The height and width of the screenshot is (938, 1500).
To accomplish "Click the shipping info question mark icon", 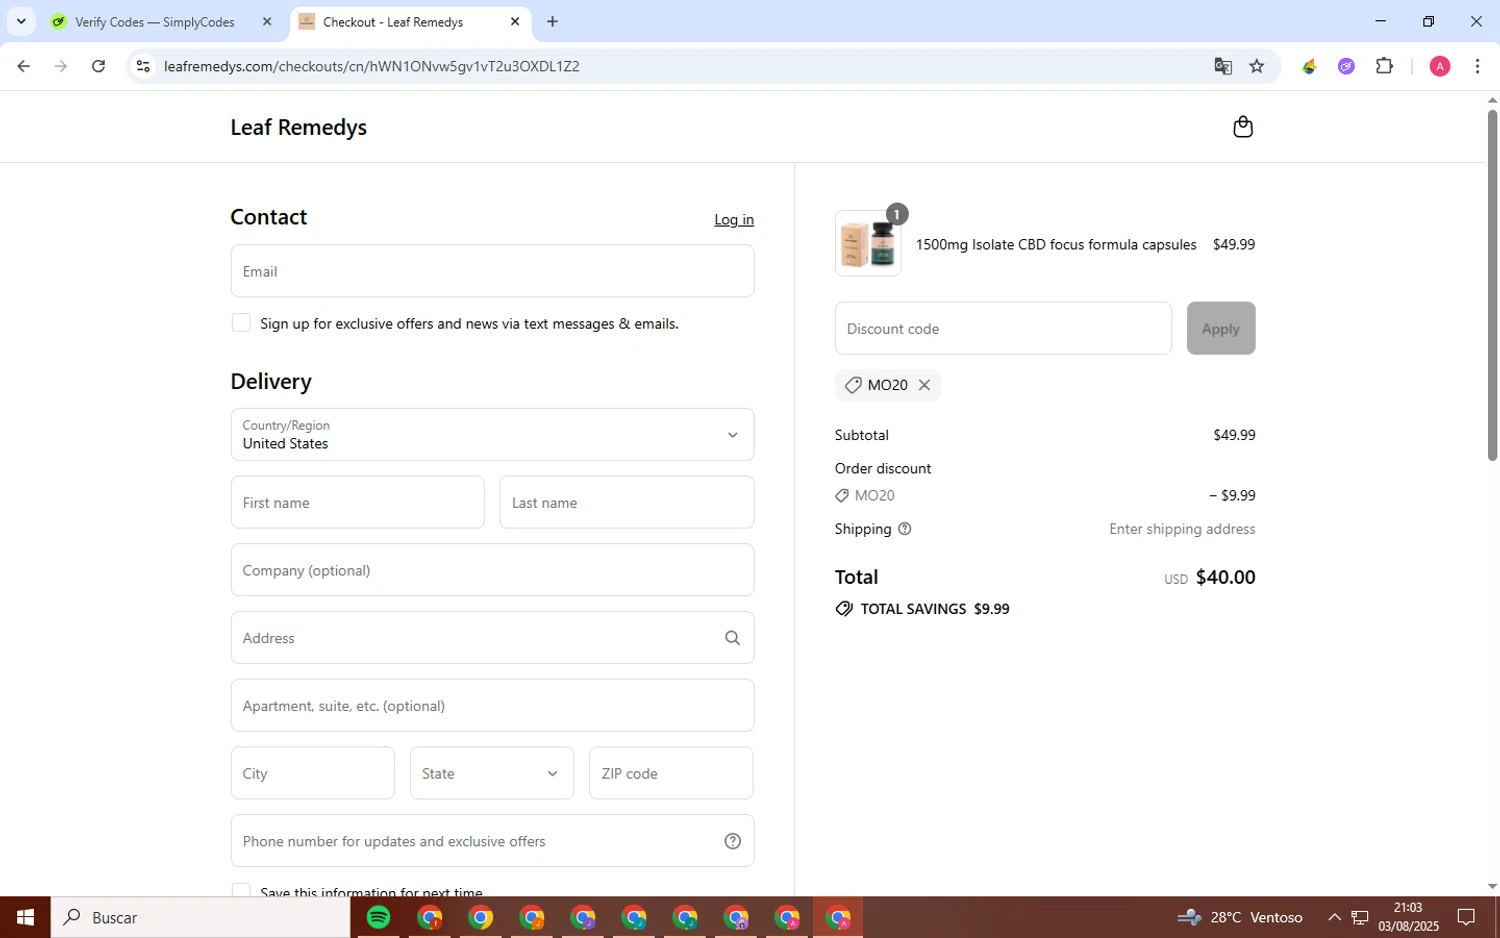I will click(x=905, y=529).
